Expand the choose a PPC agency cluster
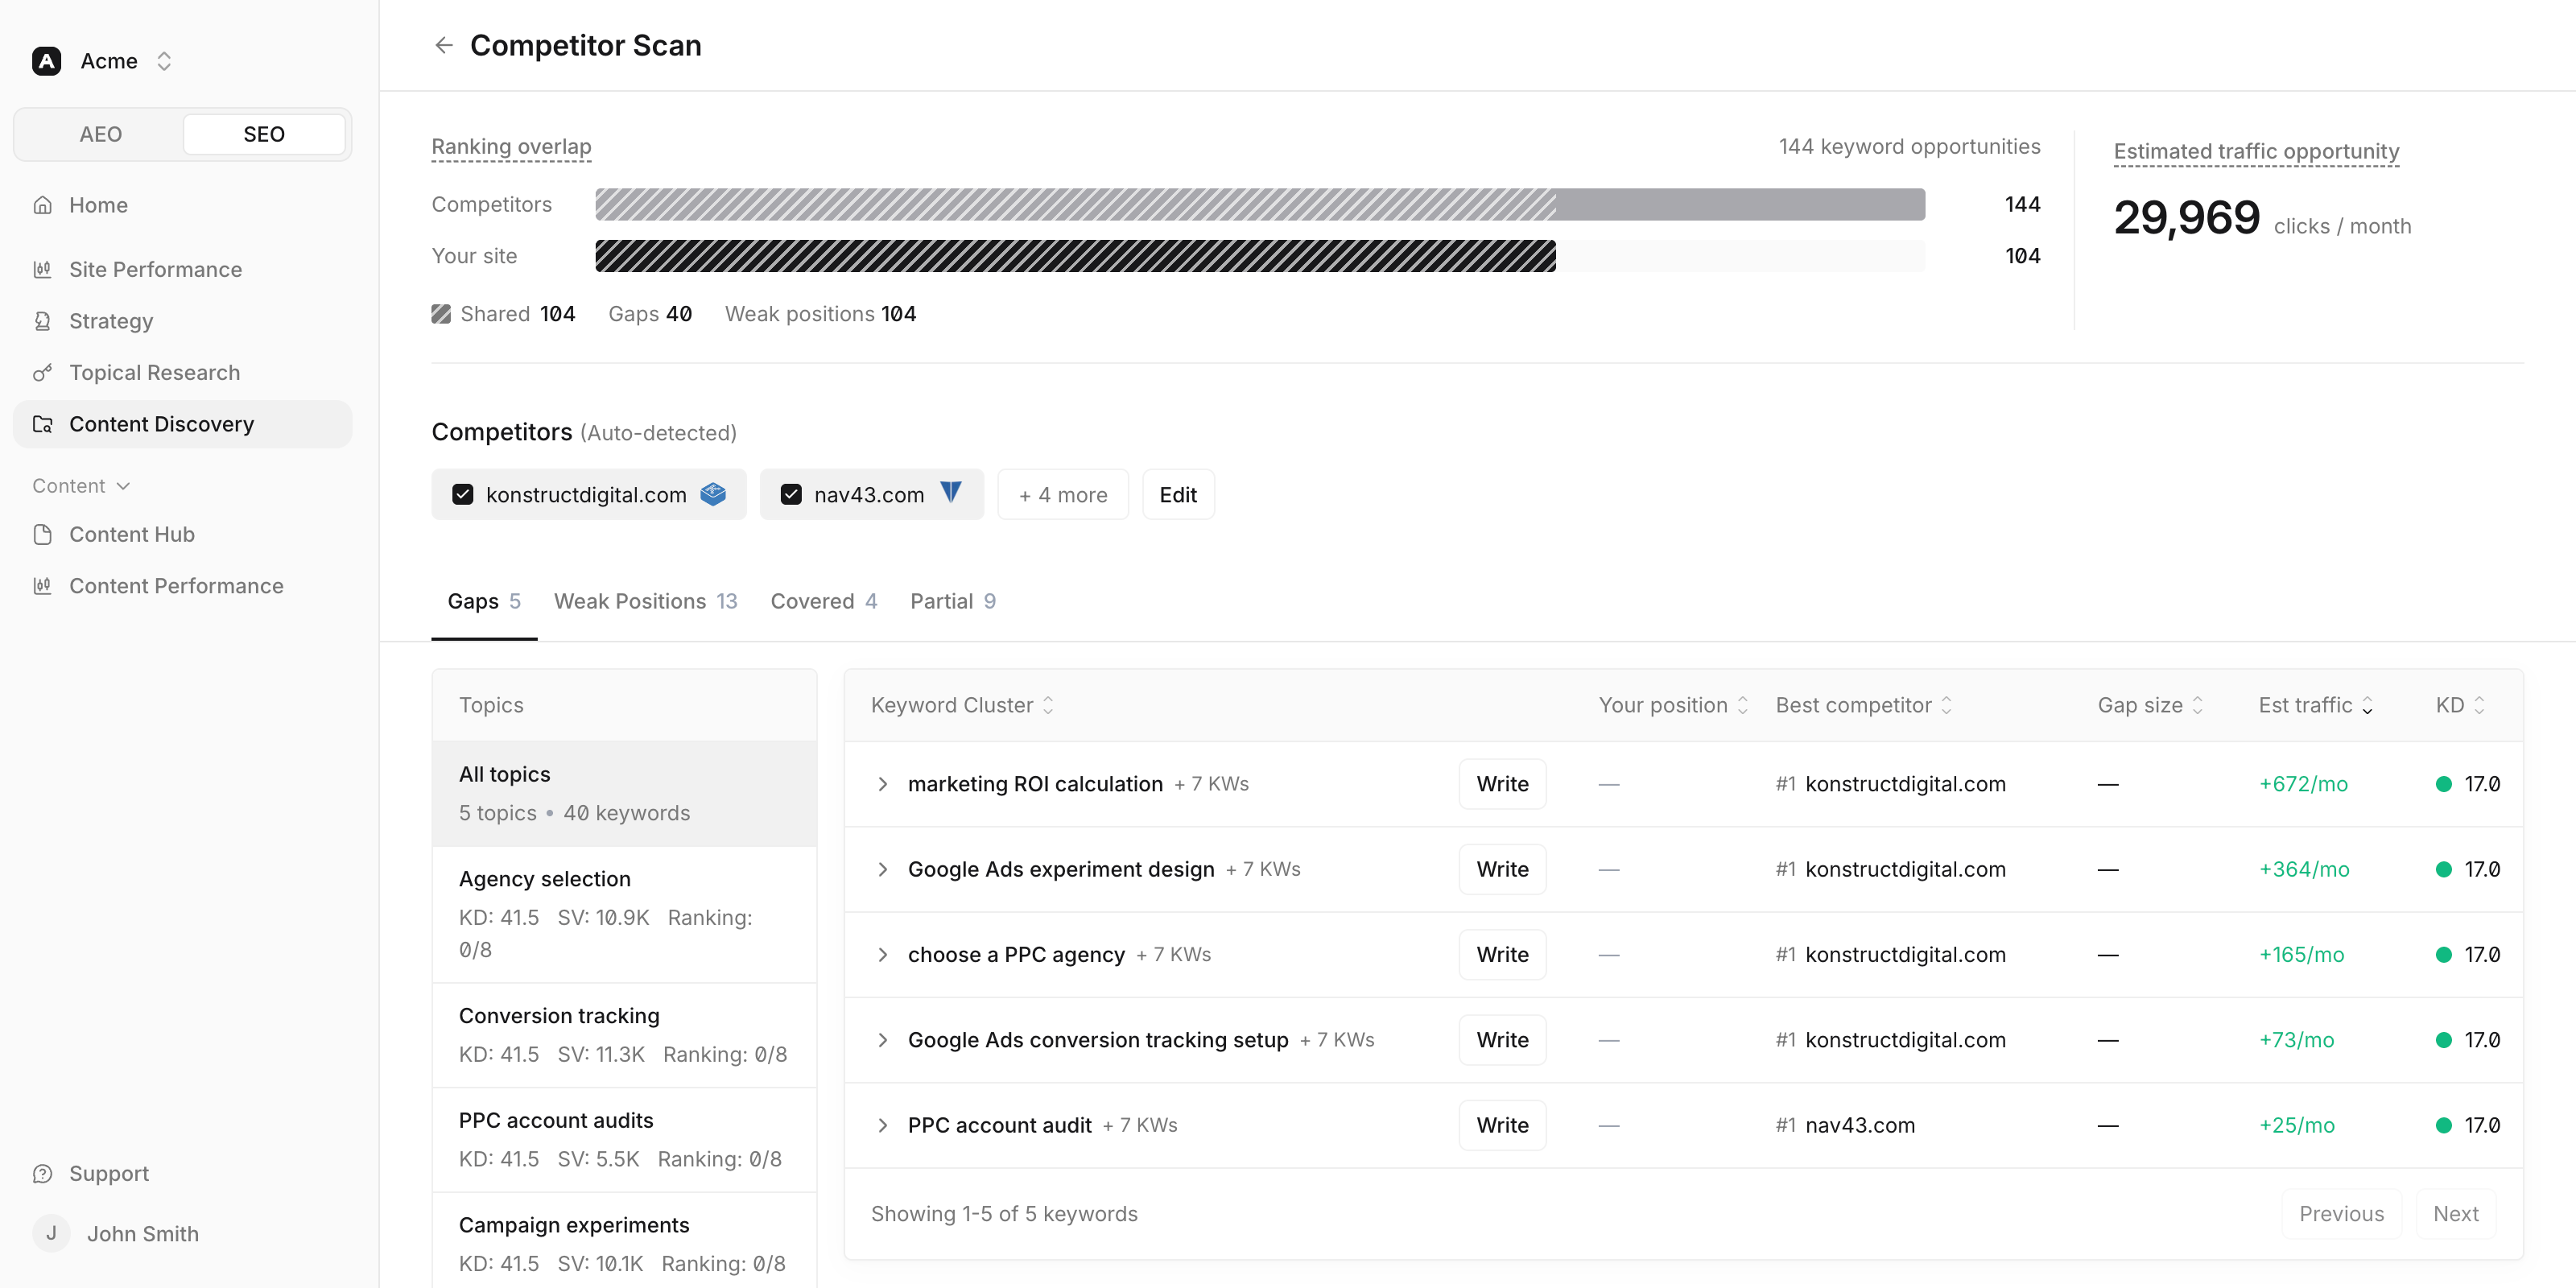This screenshot has width=2576, height=1288. click(x=882, y=954)
